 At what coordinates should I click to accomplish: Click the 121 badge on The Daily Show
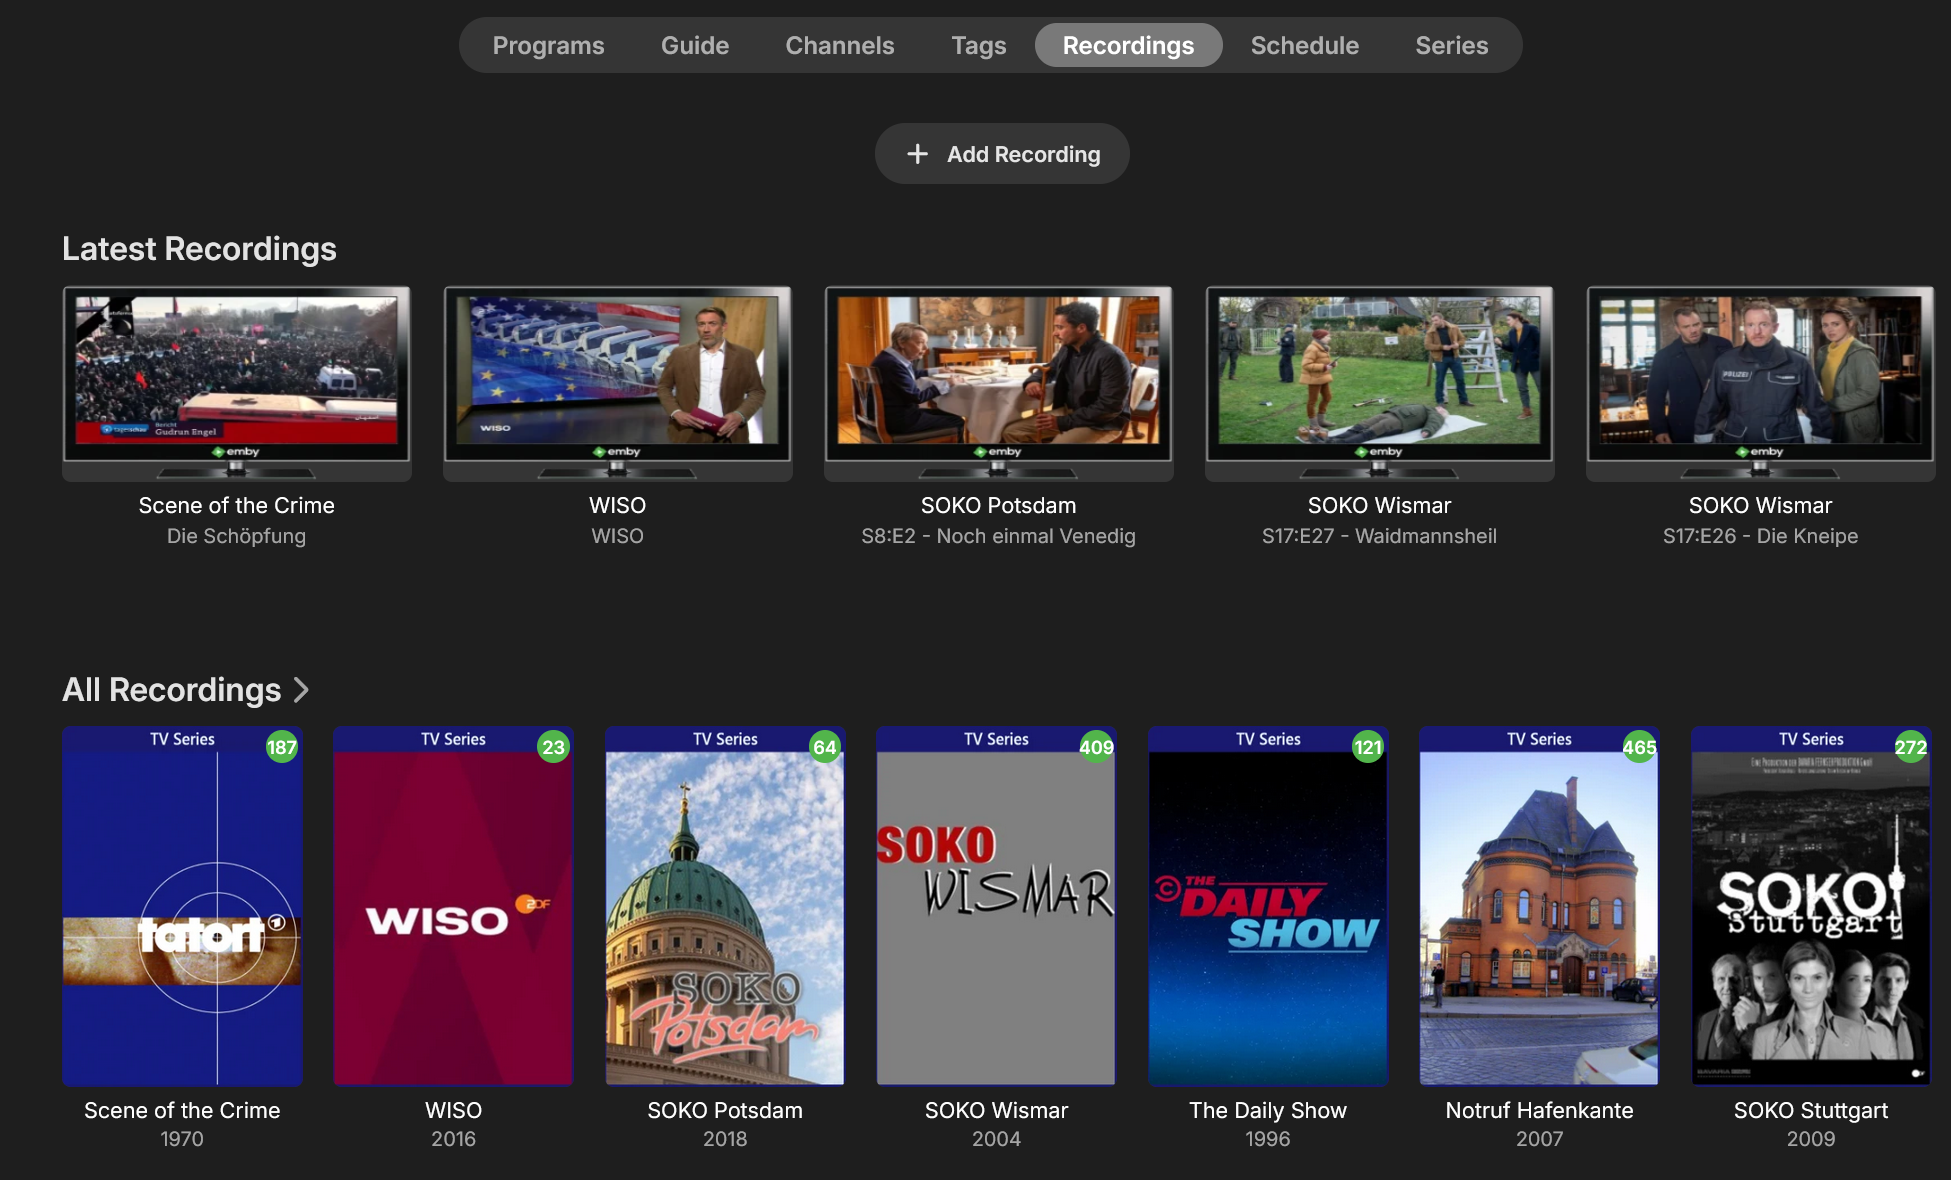coord(1367,747)
